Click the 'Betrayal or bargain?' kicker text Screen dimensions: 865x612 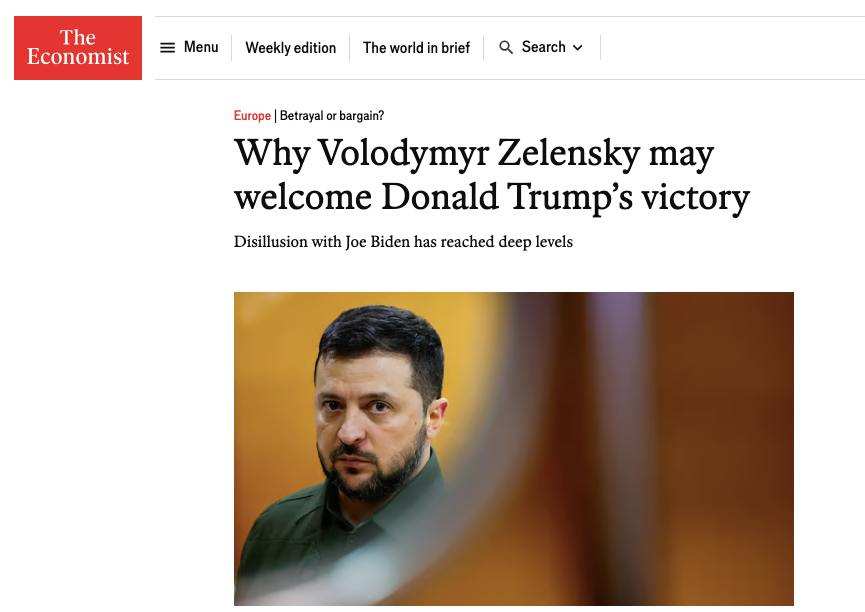332,116
